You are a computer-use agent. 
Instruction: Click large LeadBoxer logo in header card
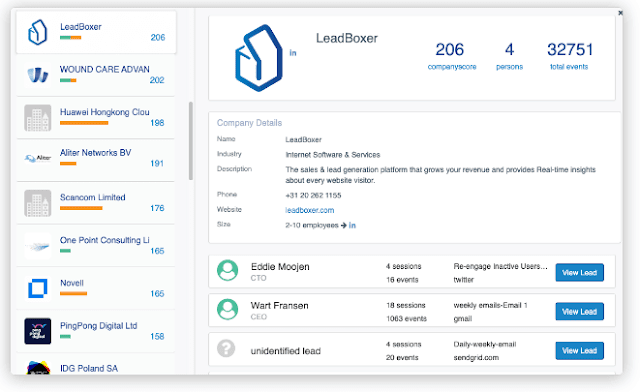click(x=259, y=58)
